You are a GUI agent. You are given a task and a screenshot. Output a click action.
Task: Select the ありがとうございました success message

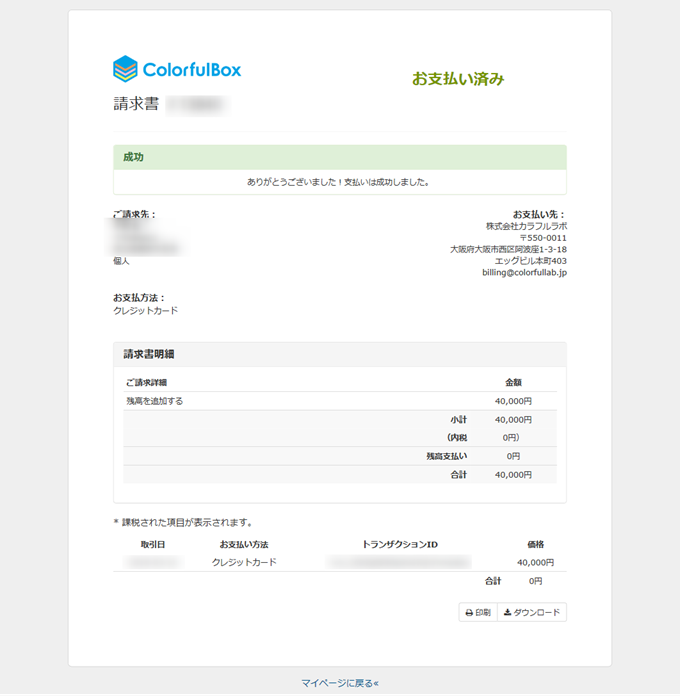tap(338, 182)
